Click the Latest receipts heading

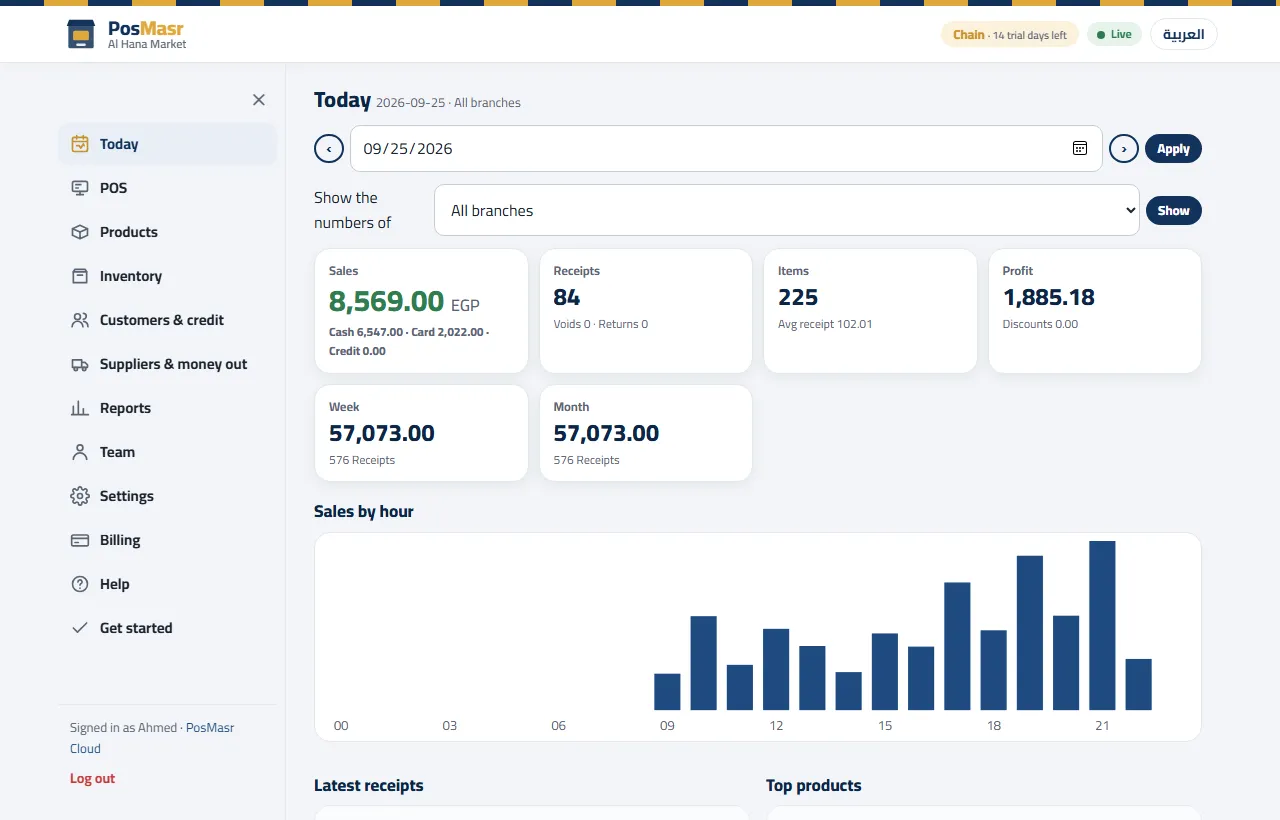[368, 785]
